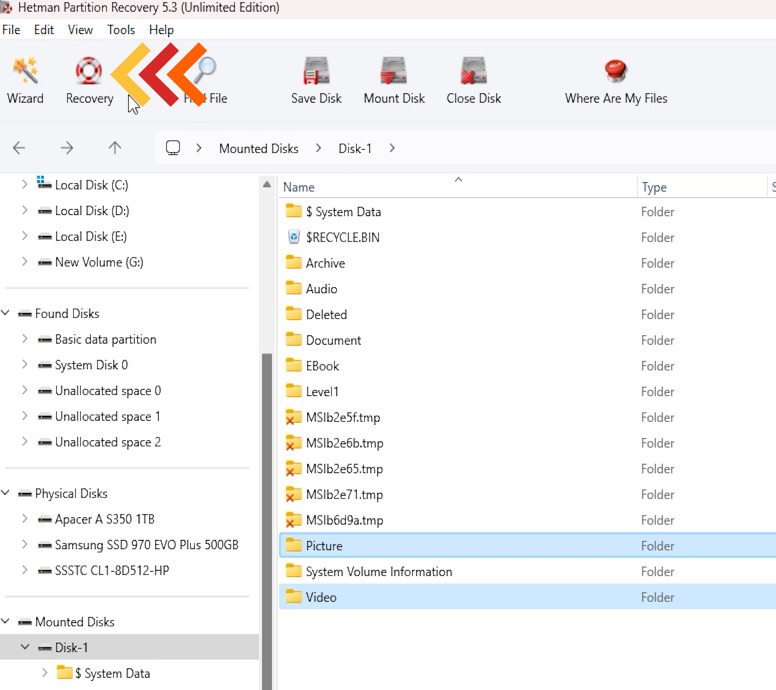Go back with the left arrow
Viewport: 776px width, 690px height.
(19, 148)
